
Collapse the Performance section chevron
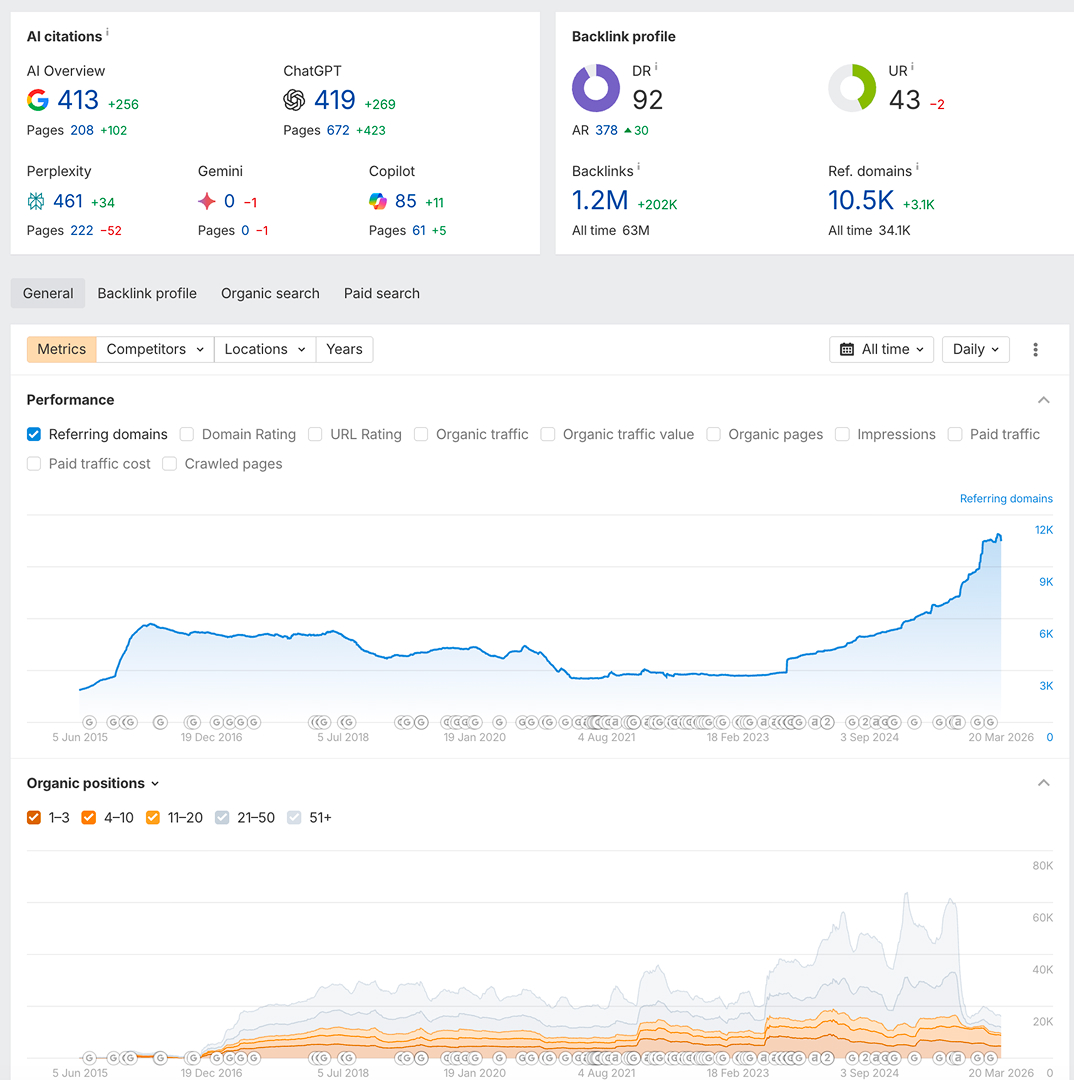1043,400
